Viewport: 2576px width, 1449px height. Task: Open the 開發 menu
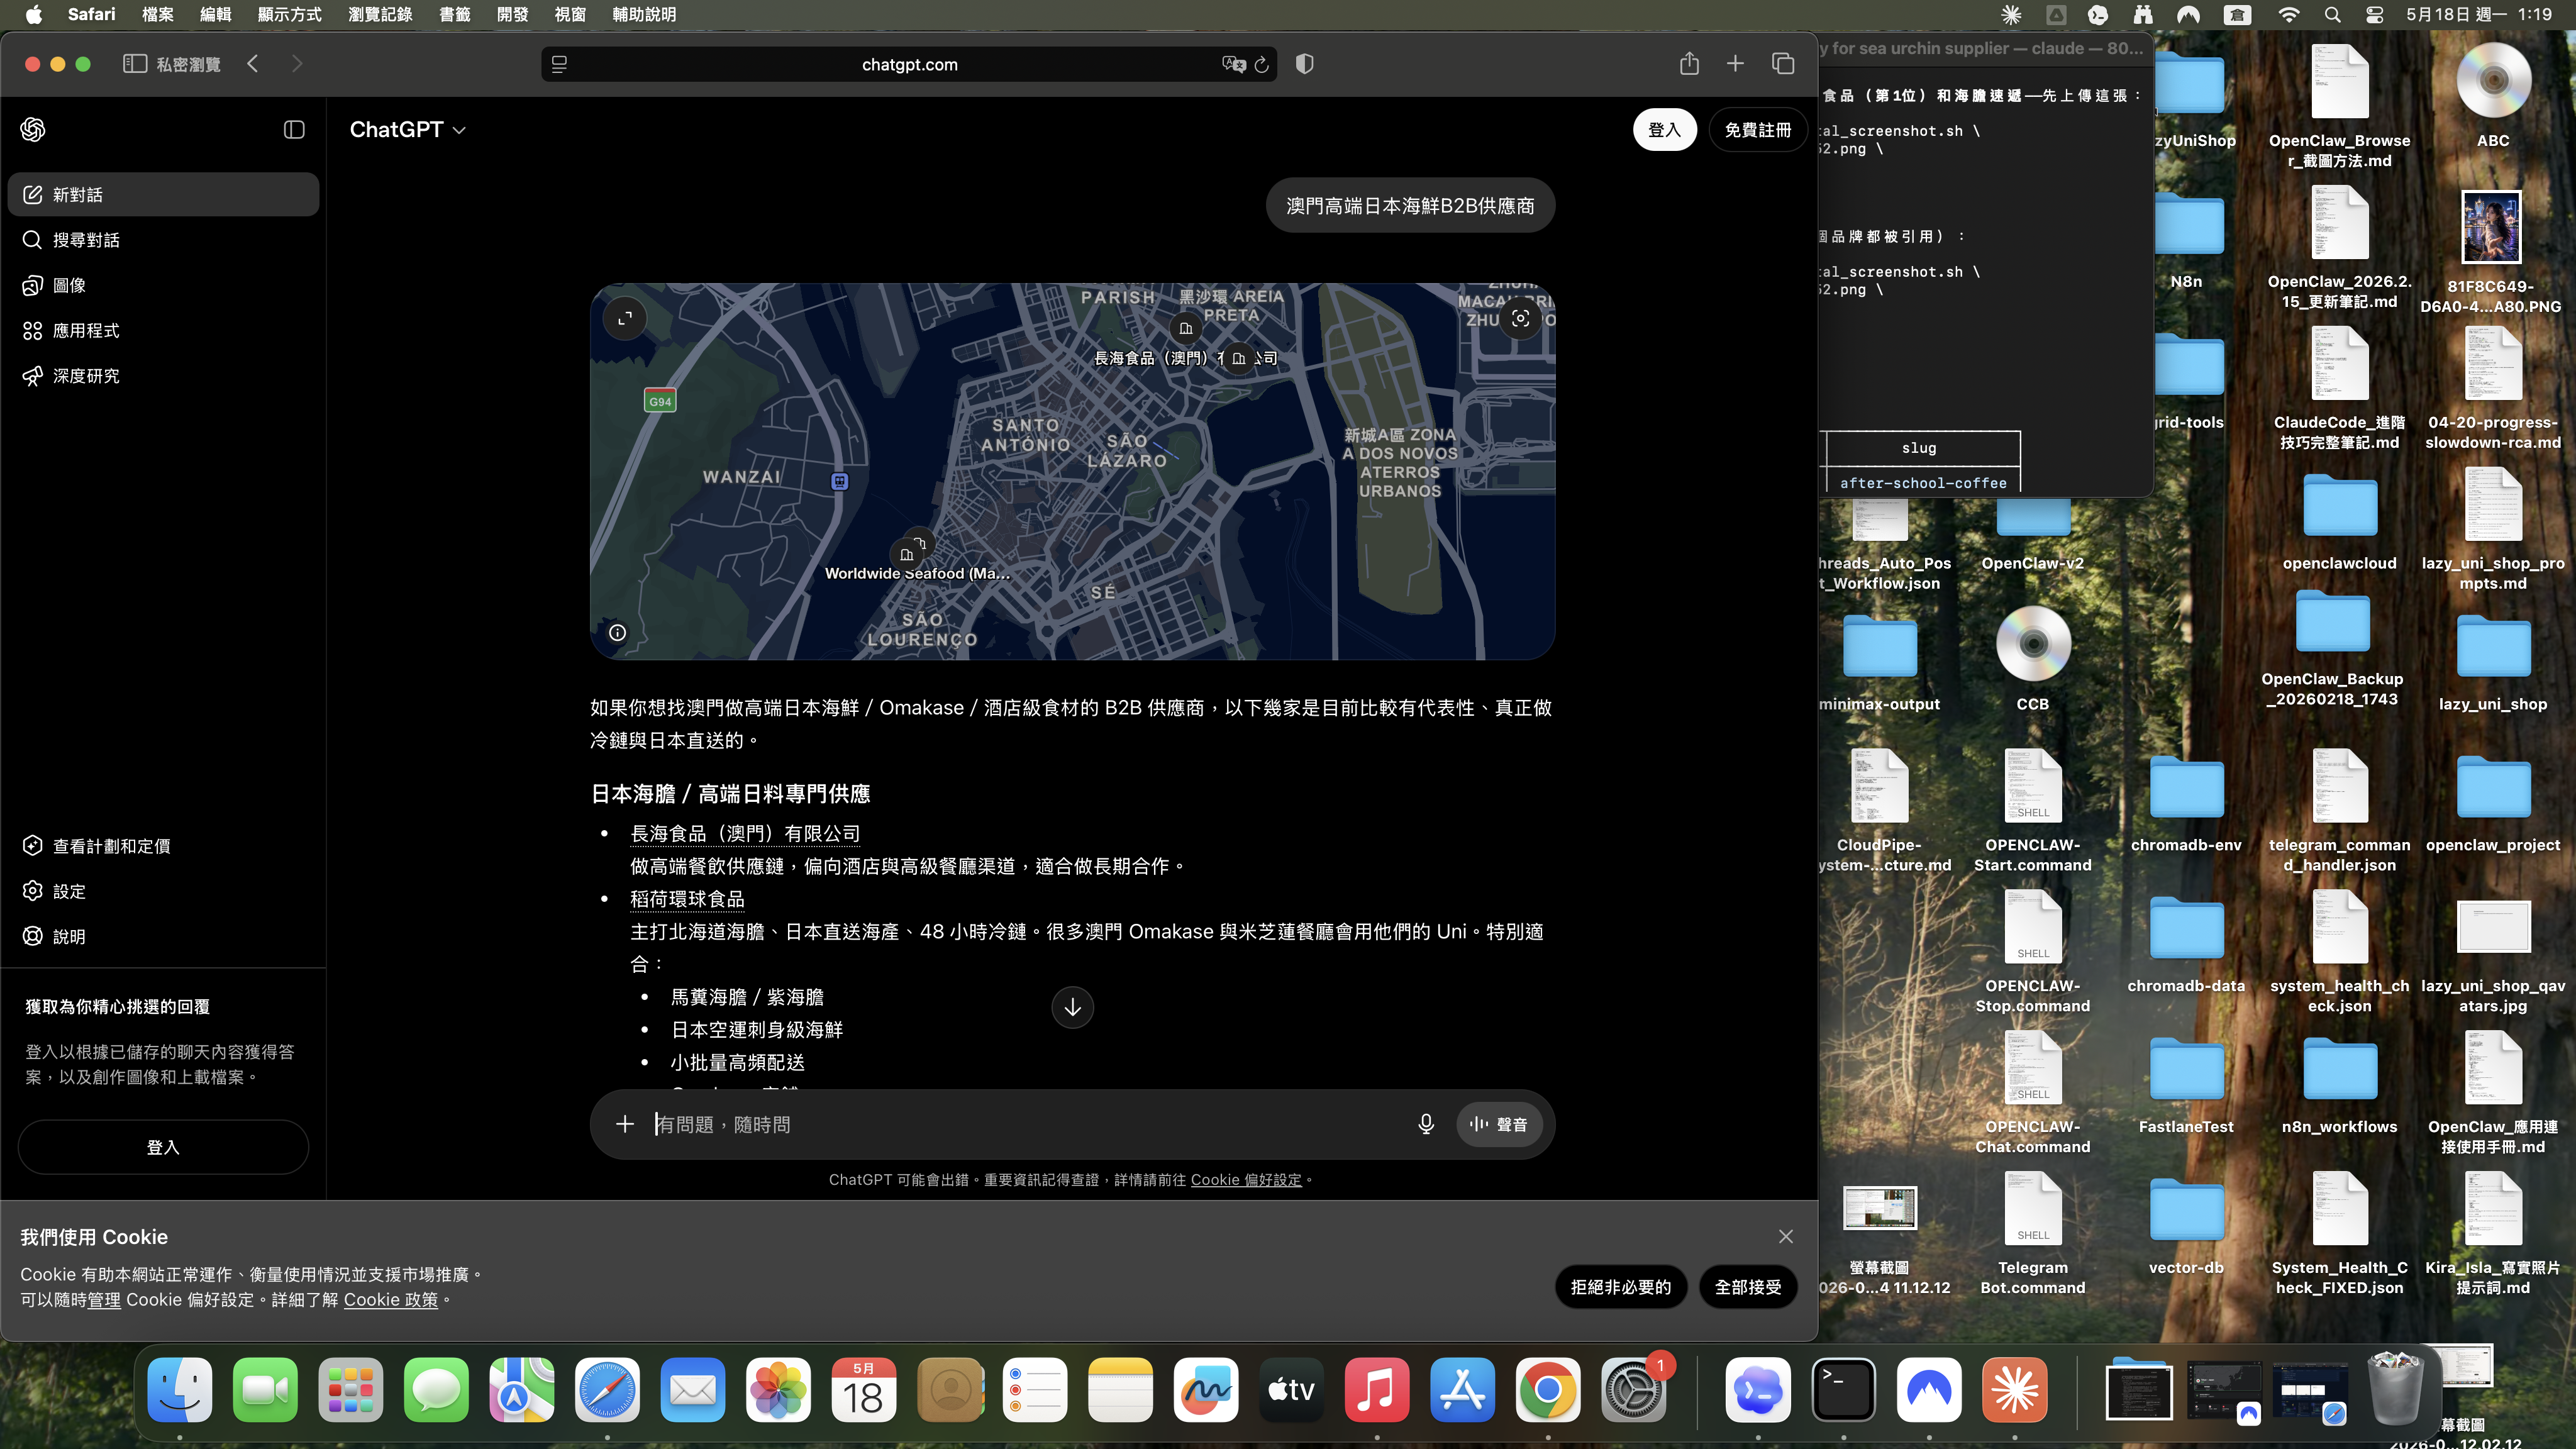click(512, 14)
